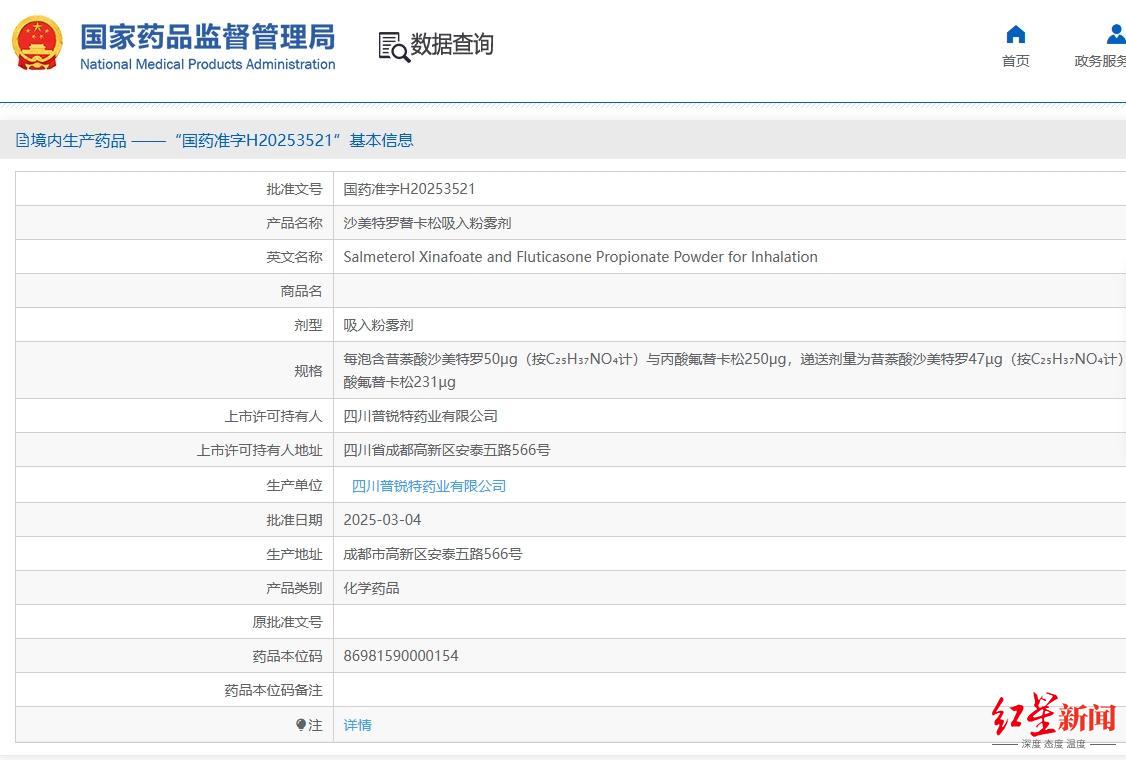Screen dimensions: 1126x760
Task: Go to 首页 via the home icon
Action: pos(1015,44)
